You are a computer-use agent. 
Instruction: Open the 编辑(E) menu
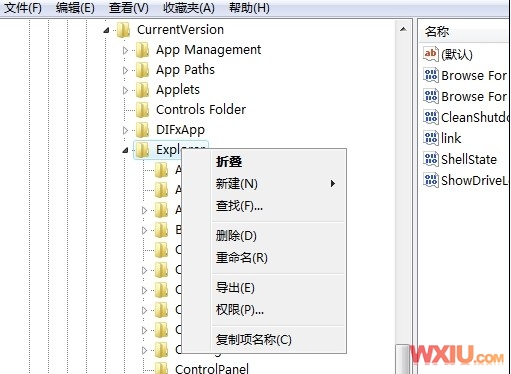tap(75, 8)
